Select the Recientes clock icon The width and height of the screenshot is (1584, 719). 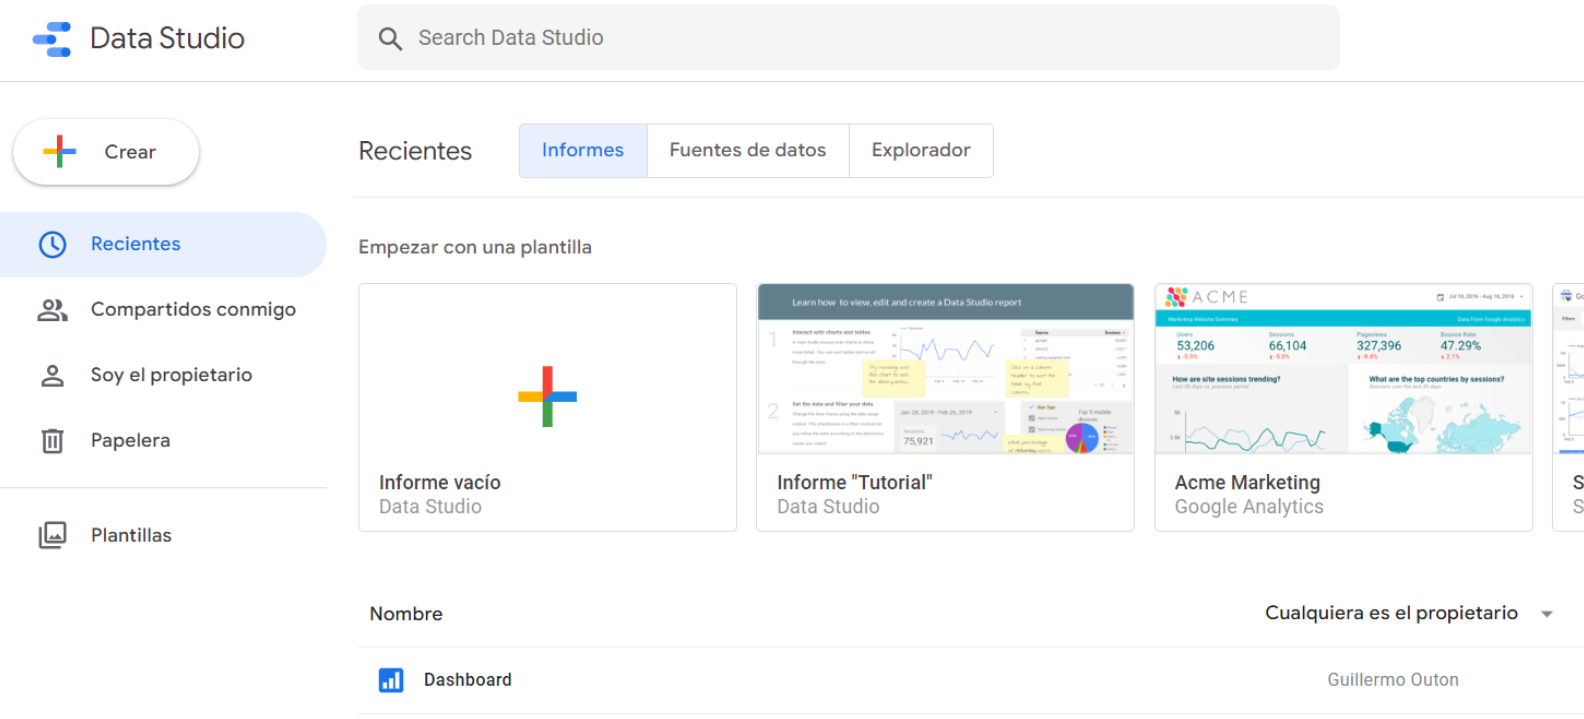point(52,244)
